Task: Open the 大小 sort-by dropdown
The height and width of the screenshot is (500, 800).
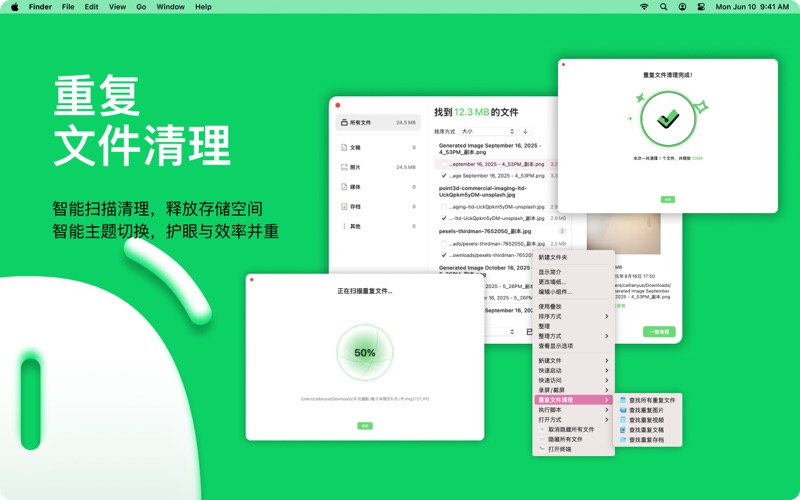Action: point(488,132)
